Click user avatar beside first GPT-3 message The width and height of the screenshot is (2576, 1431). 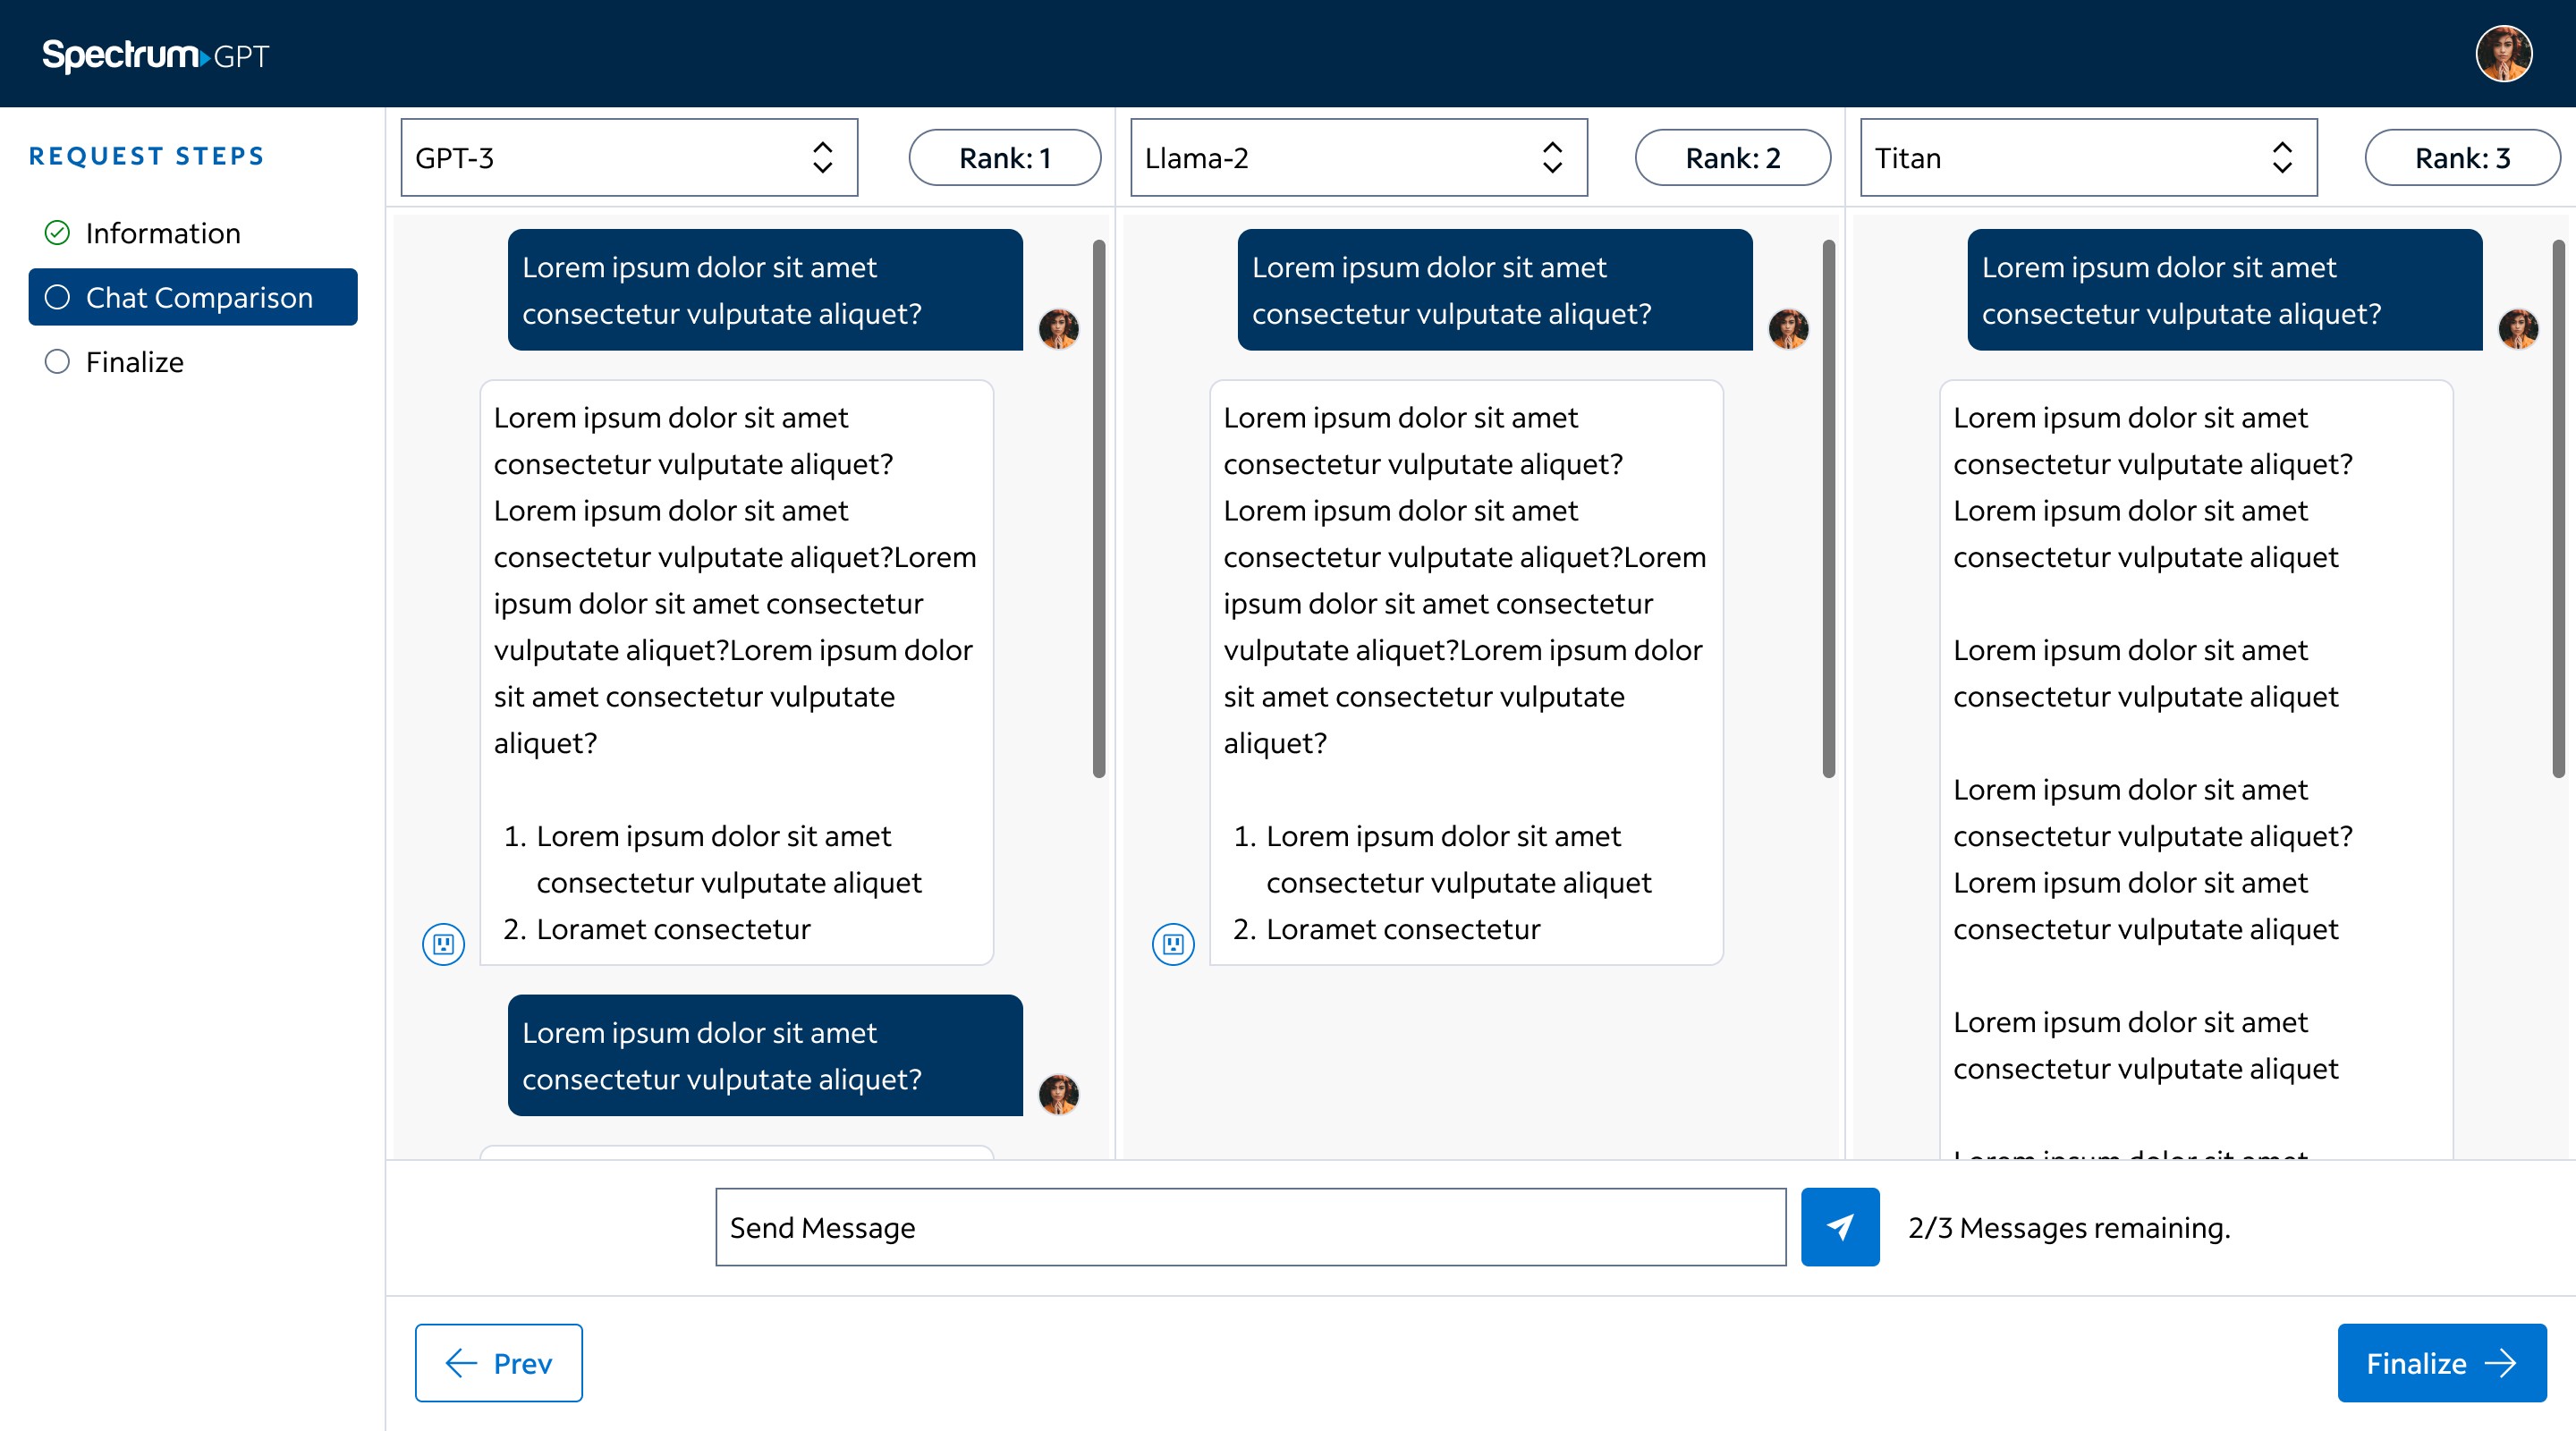pos(1058,328)
